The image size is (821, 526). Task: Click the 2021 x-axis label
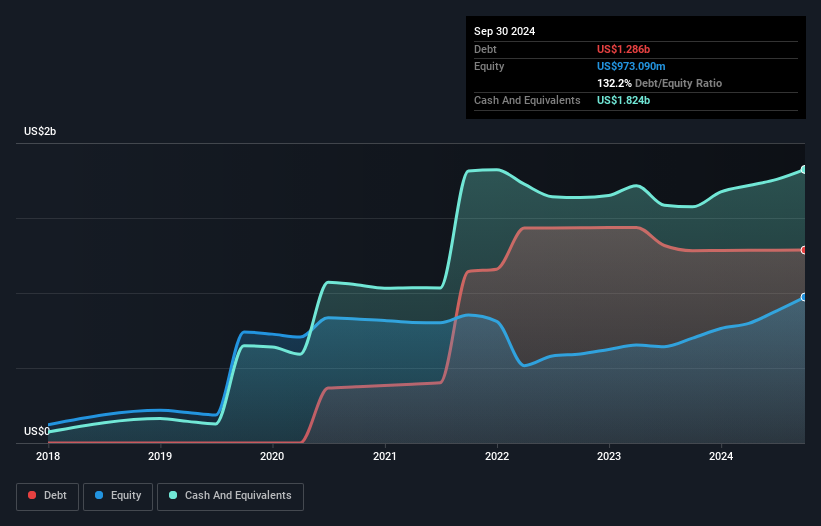(384, 456)
